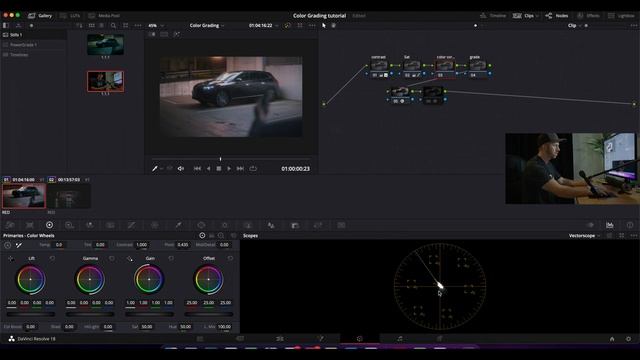Toggle the Lightbox view
The width and height of the screenshot is (640, 360).
point(621,16)
